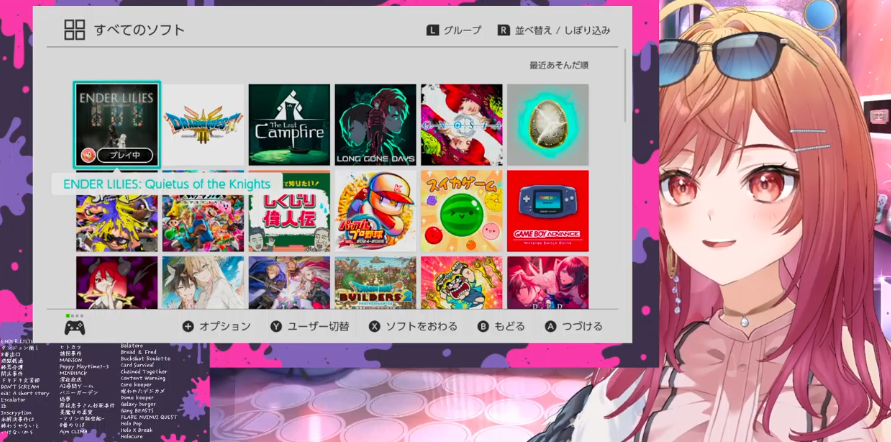Image resolution: width=891 pixels, height=442 pixels.
Task: Click Y ユーザー切替 to switch user
Action: coord(310,326)
